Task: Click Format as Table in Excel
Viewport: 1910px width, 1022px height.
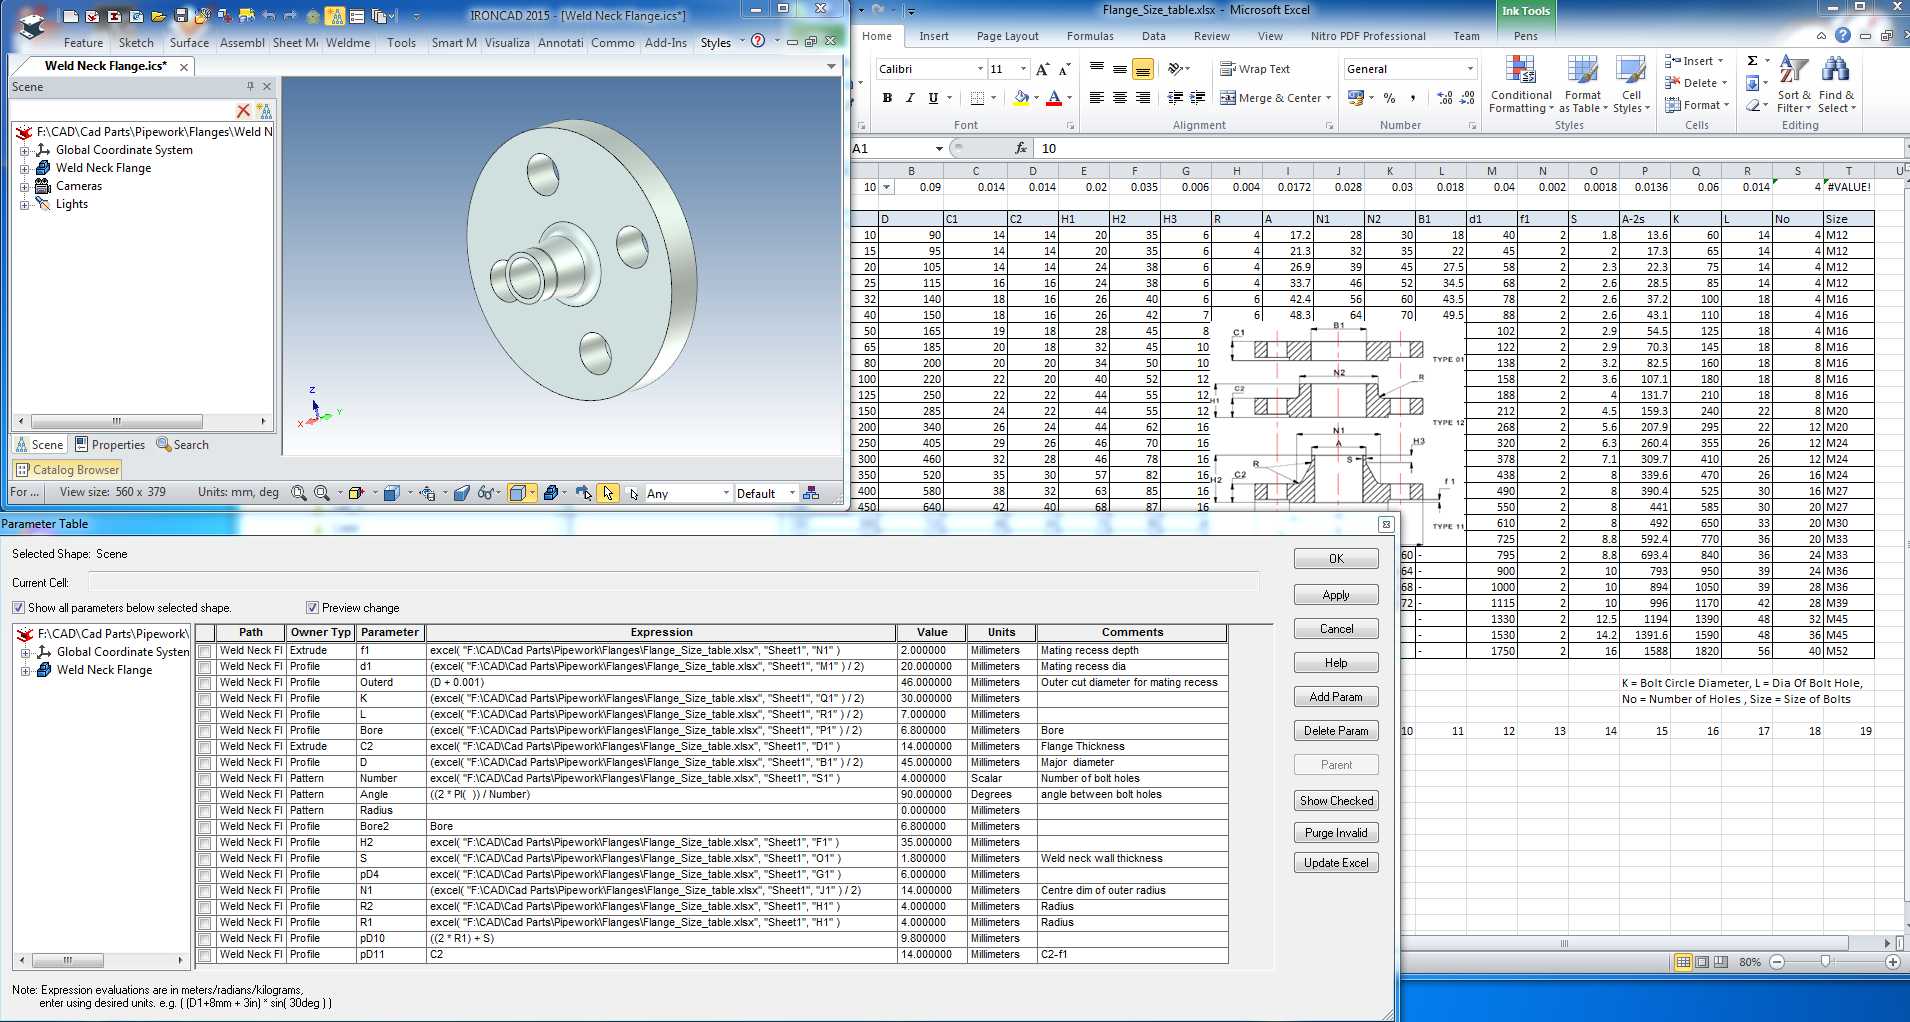Action: (x=1583, y=85)
